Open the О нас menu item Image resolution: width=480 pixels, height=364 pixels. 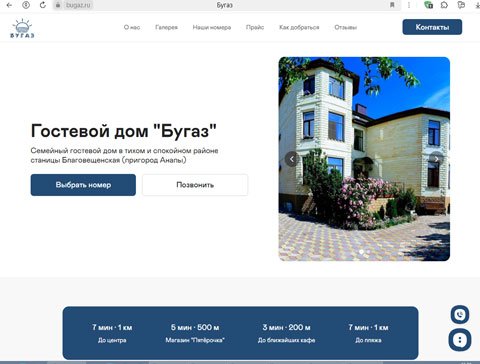pyautogui.click(x=132, y=27)
